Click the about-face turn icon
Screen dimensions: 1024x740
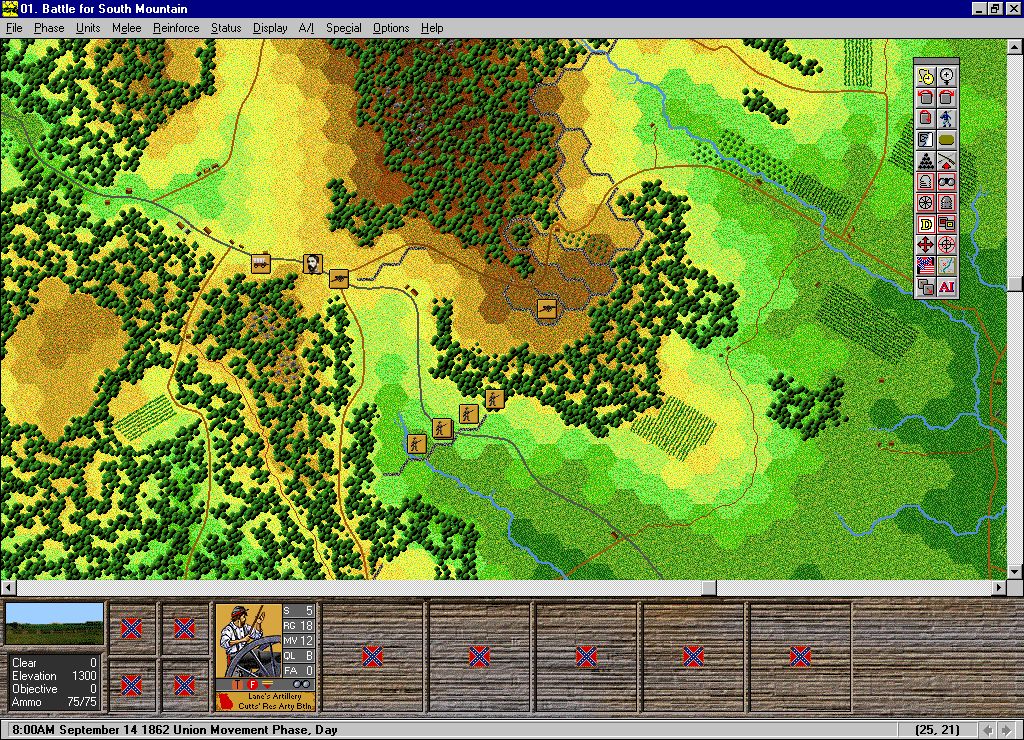pos(925,118)
